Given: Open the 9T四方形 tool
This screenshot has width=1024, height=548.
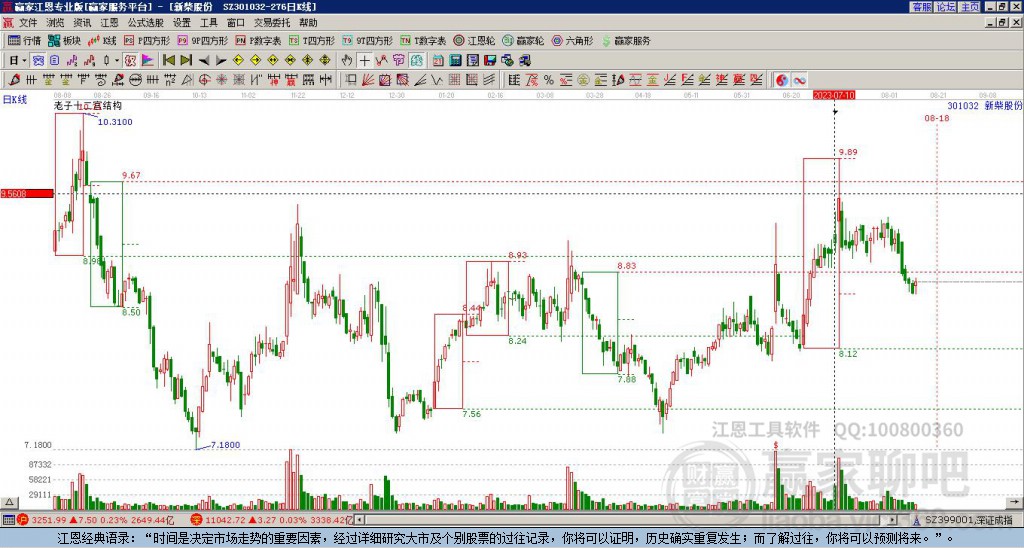Looking at the screenshot, I should click(367, 40).
